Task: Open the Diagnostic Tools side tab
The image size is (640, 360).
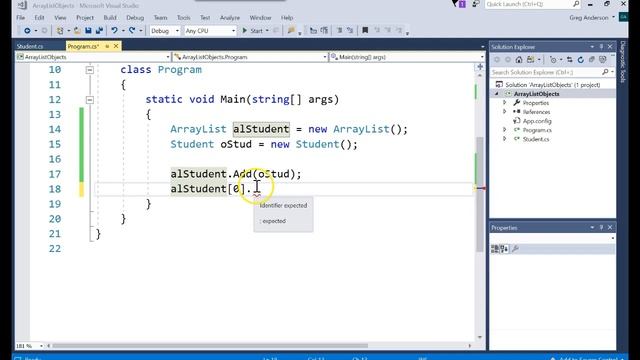Action: [622, 62]
